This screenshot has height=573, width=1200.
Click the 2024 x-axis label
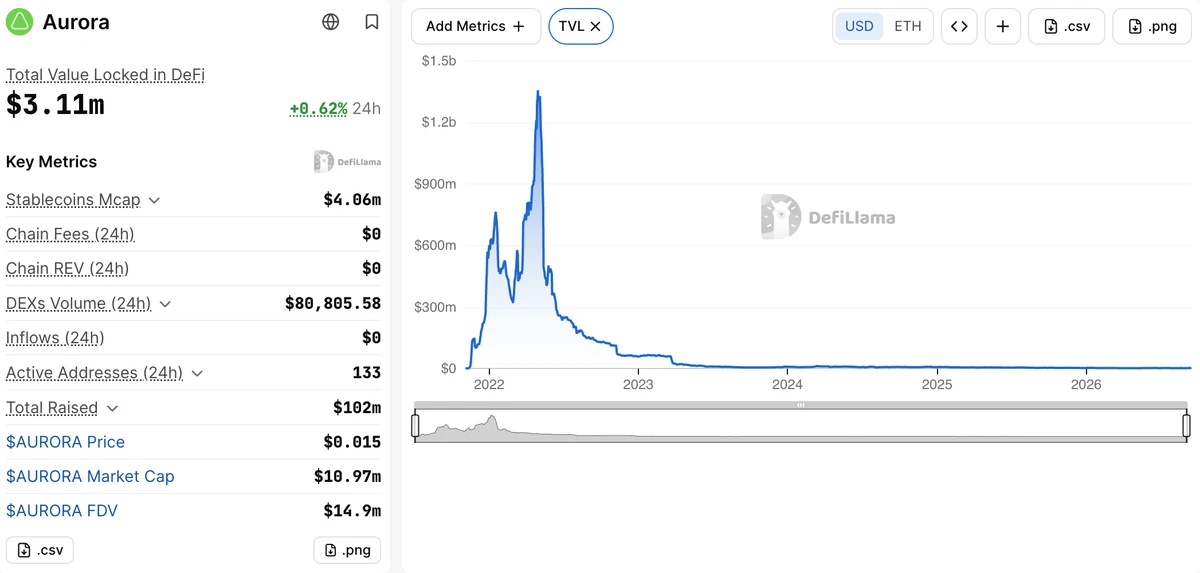tap(787, 385)
